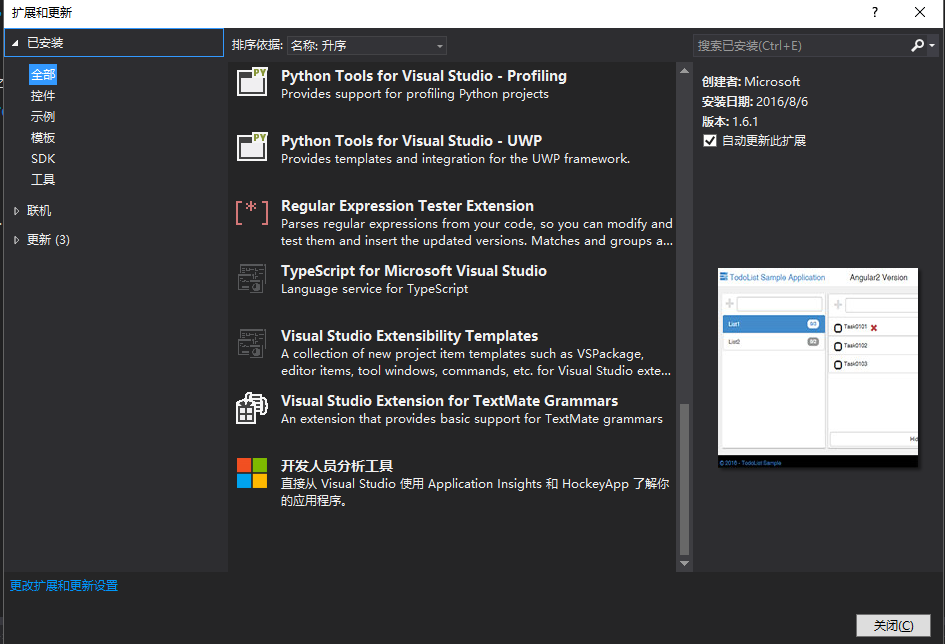Click the Extensibility Templates extension icon
This screenshot has height=644, width=945.
(x=252, y=343)
